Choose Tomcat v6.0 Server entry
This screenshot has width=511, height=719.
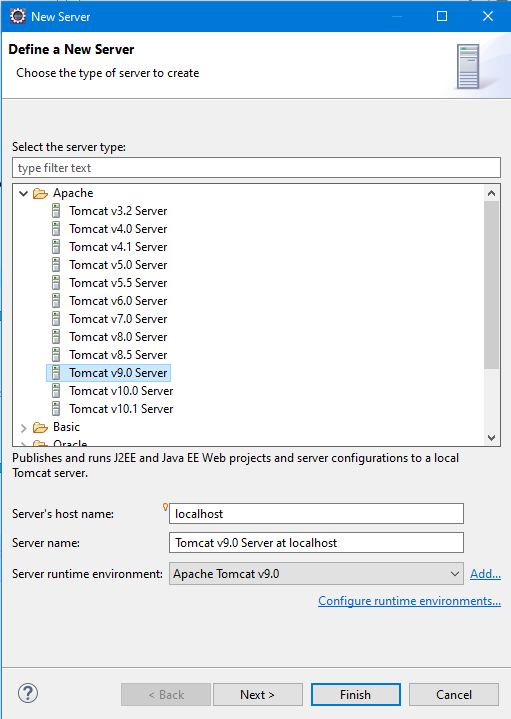[x=118, y=301]
